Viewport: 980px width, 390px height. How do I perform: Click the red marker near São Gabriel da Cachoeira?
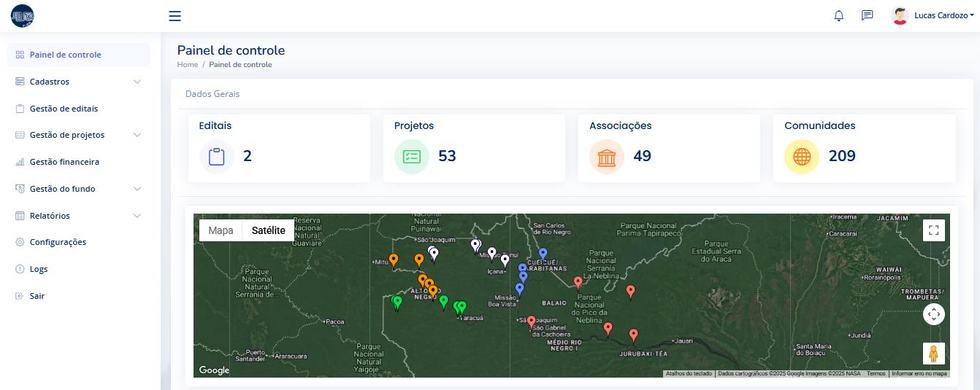pos(531,321)
